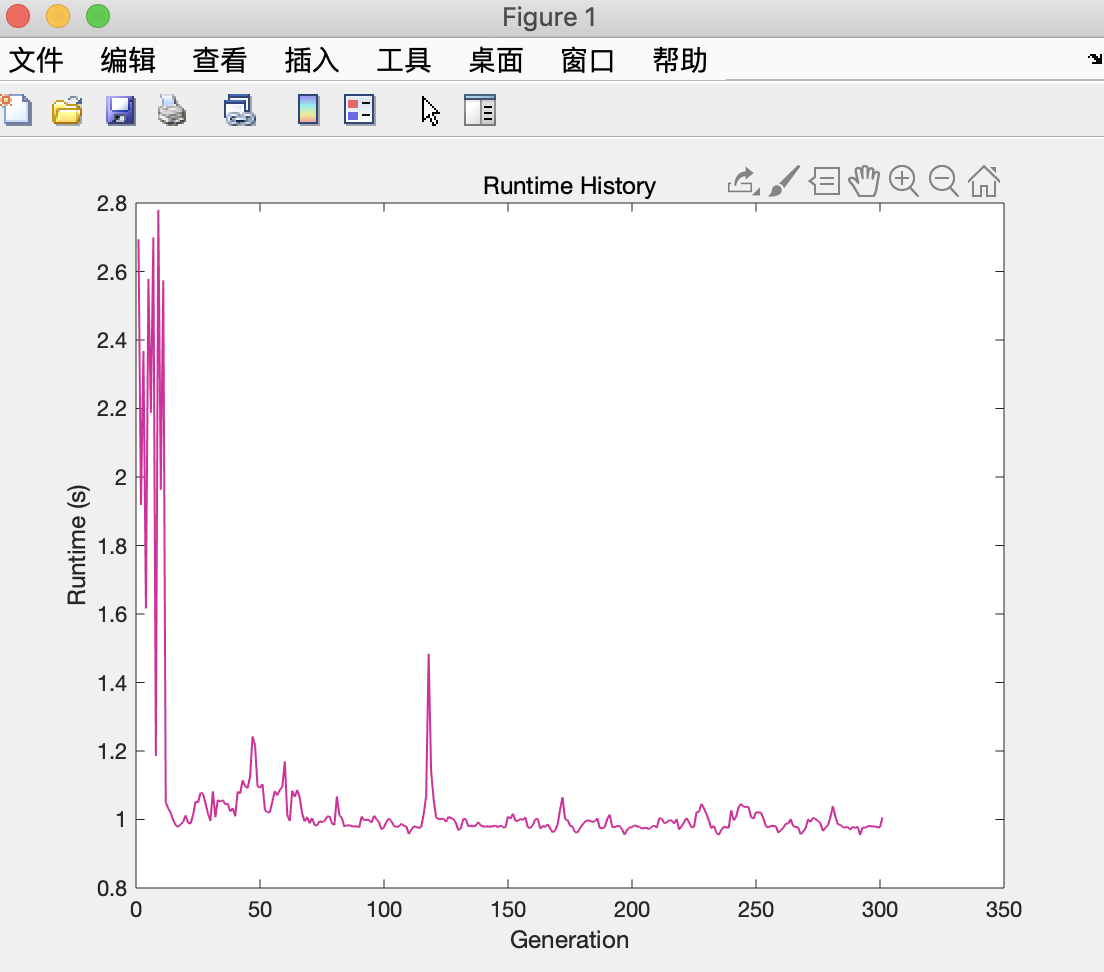Maximize the Figure 1 window
Screen dimensions: 1104x972
(x=98, y=16)
